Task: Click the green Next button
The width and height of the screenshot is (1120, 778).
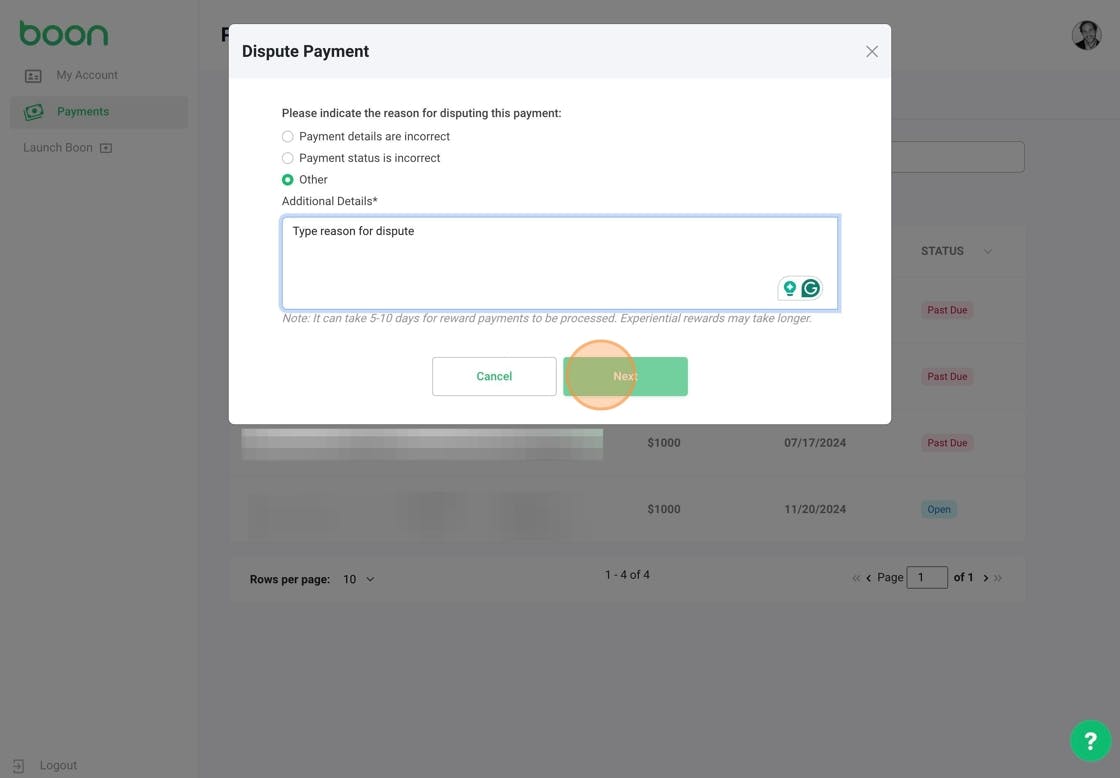Action: (x=625, y=376)
